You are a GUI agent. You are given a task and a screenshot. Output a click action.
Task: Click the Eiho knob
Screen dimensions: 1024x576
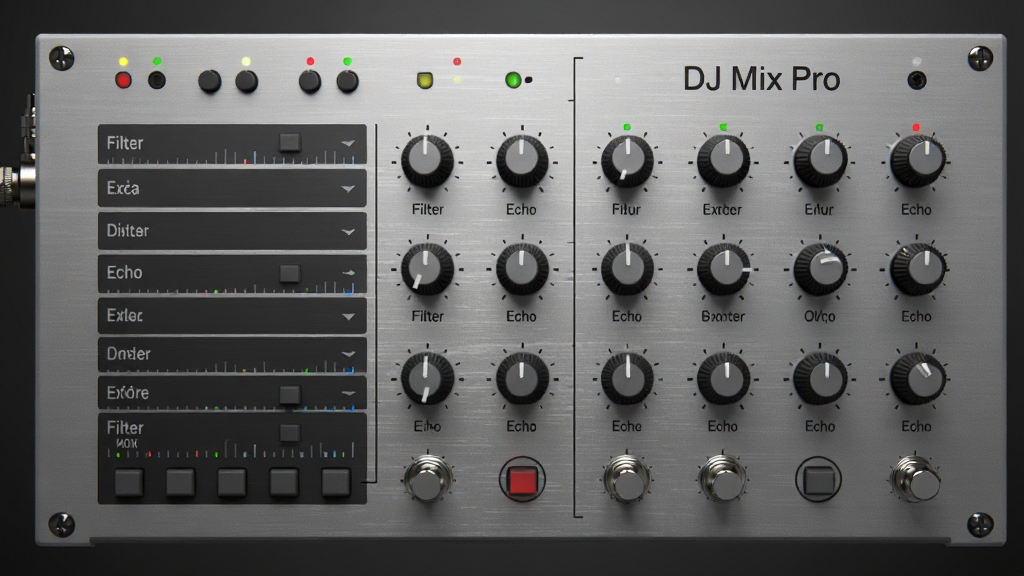(x=427, y=378)
